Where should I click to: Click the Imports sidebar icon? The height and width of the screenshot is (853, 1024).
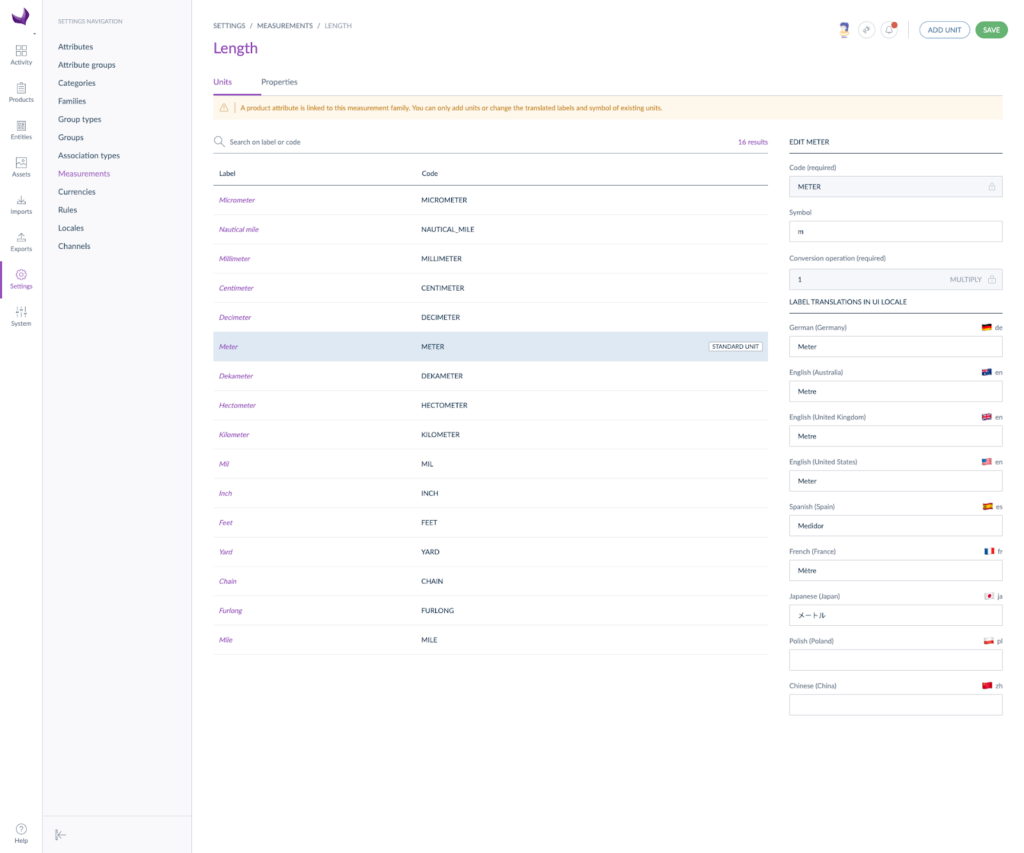(21, 204)
